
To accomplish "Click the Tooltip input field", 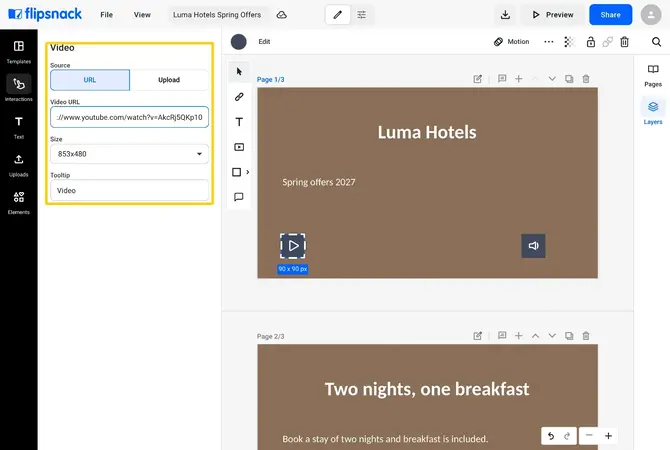I will click(129, 191).
